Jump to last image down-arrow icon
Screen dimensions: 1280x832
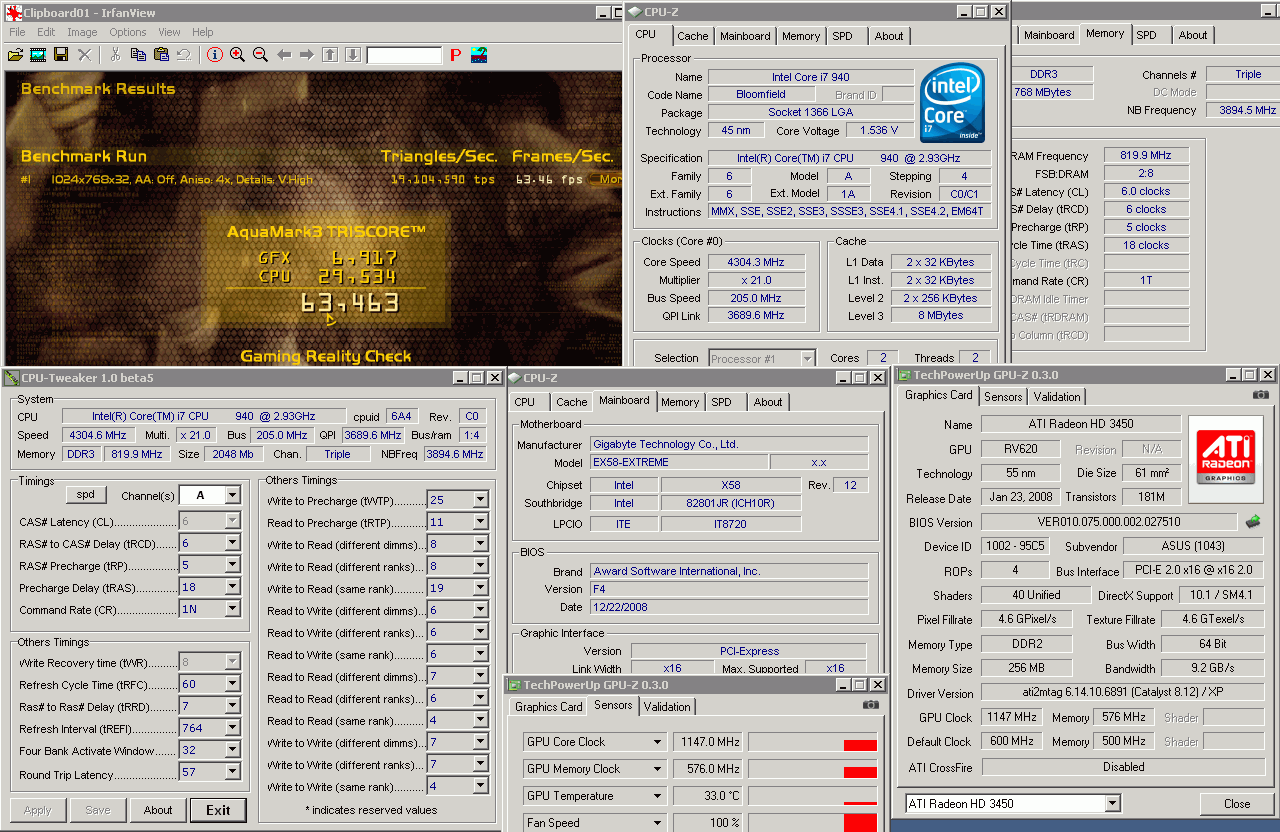(352, 55)
